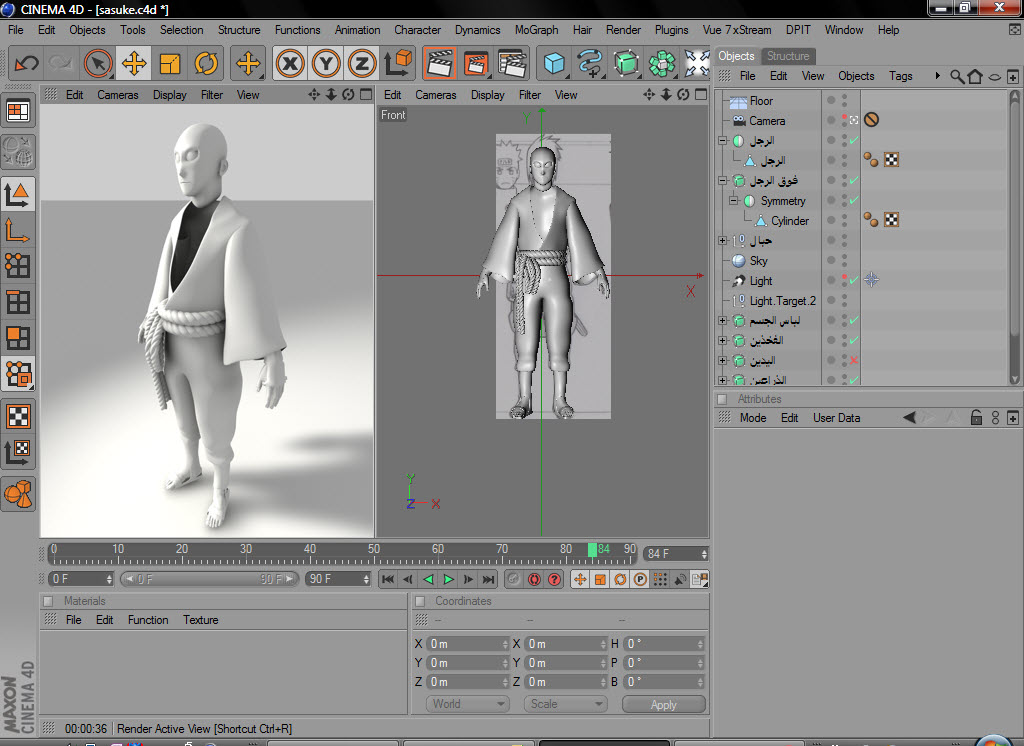Select the Rotate tool in the top toolbar
The width and height of the screenshot is (1024, 746).
(x=206, y=63)
